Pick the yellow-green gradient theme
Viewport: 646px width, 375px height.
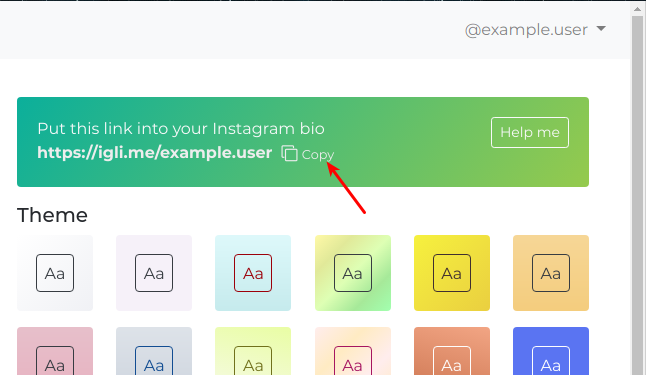(x=353, y=273)
